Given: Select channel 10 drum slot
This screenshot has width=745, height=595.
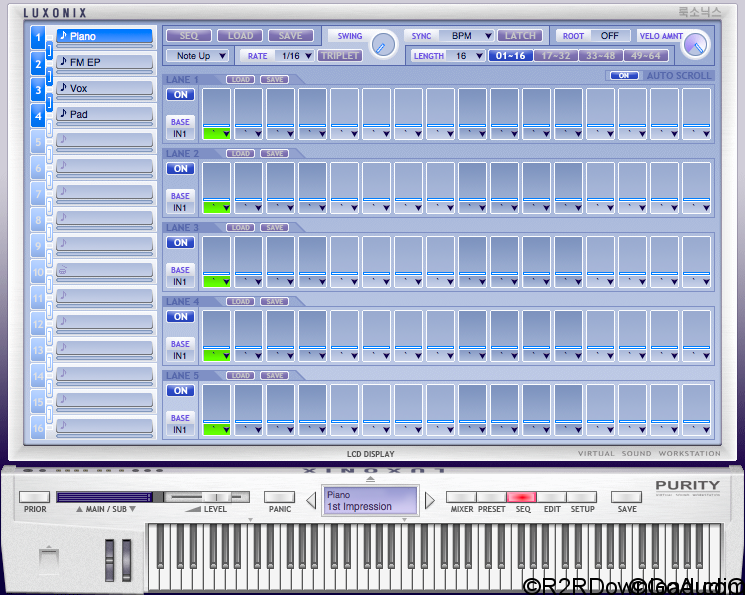Looking at the screenshot, I should point(105,271).
